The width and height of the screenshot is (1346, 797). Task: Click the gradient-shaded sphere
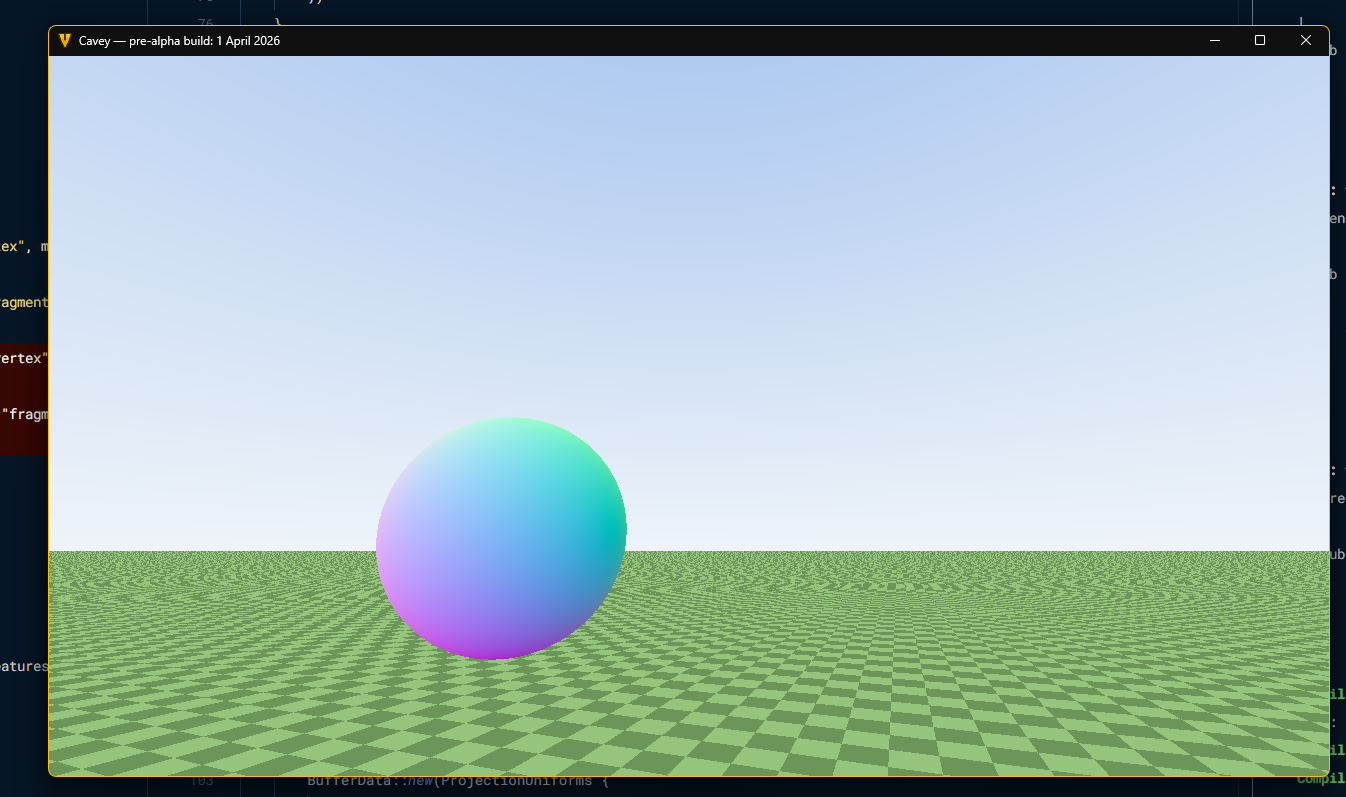[x=500, y=538]
